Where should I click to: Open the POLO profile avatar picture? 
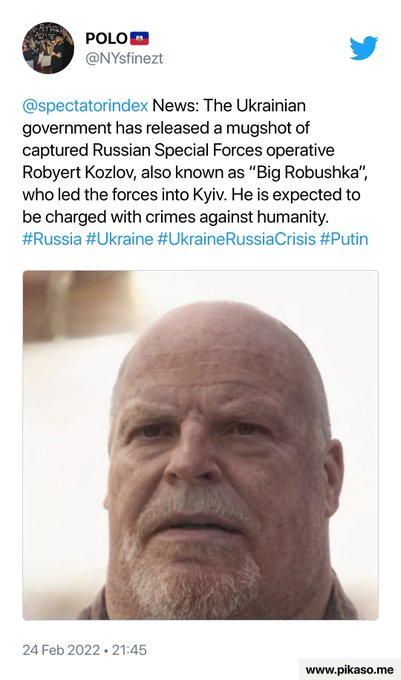(48, 48)
